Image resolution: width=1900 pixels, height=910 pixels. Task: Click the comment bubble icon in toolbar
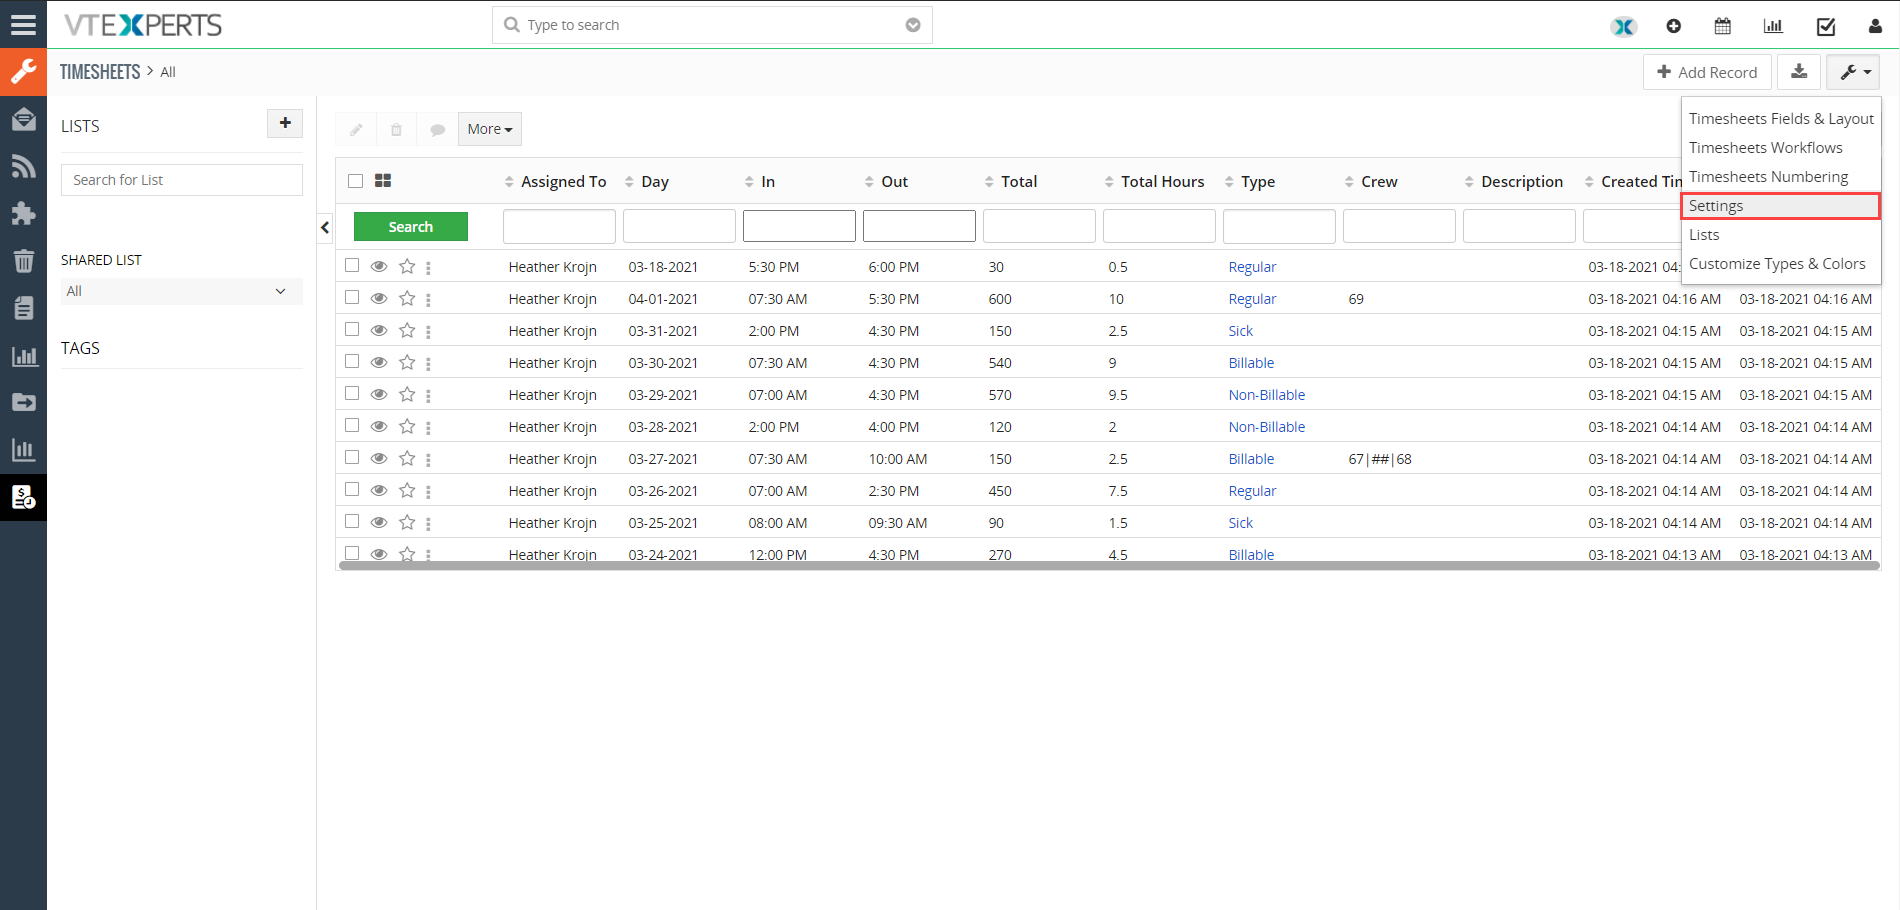pyautogui.click(x=437, y=129)
